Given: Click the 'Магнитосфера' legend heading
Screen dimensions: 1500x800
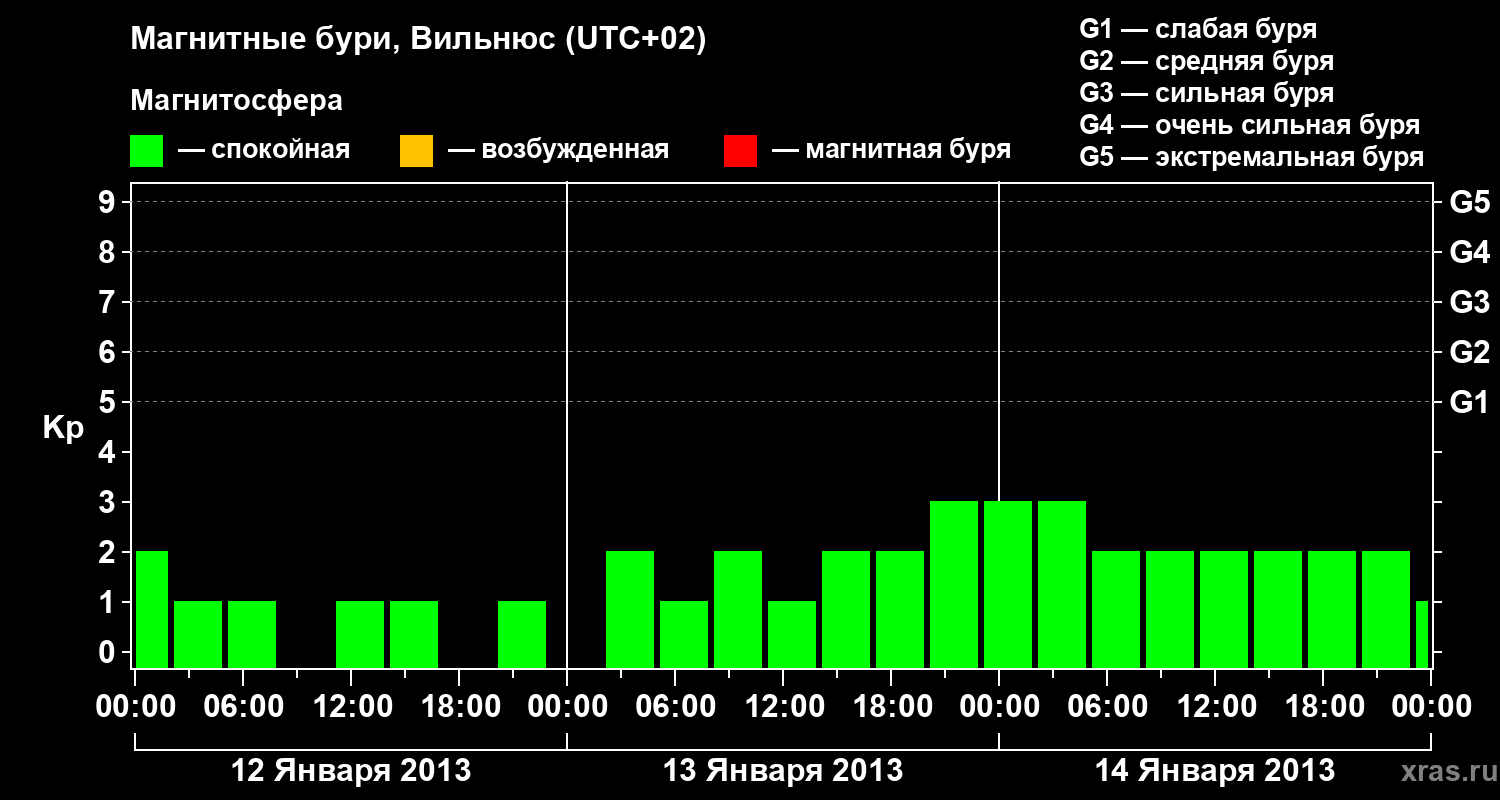Looking at the screenshot, I should coord(236,101).
